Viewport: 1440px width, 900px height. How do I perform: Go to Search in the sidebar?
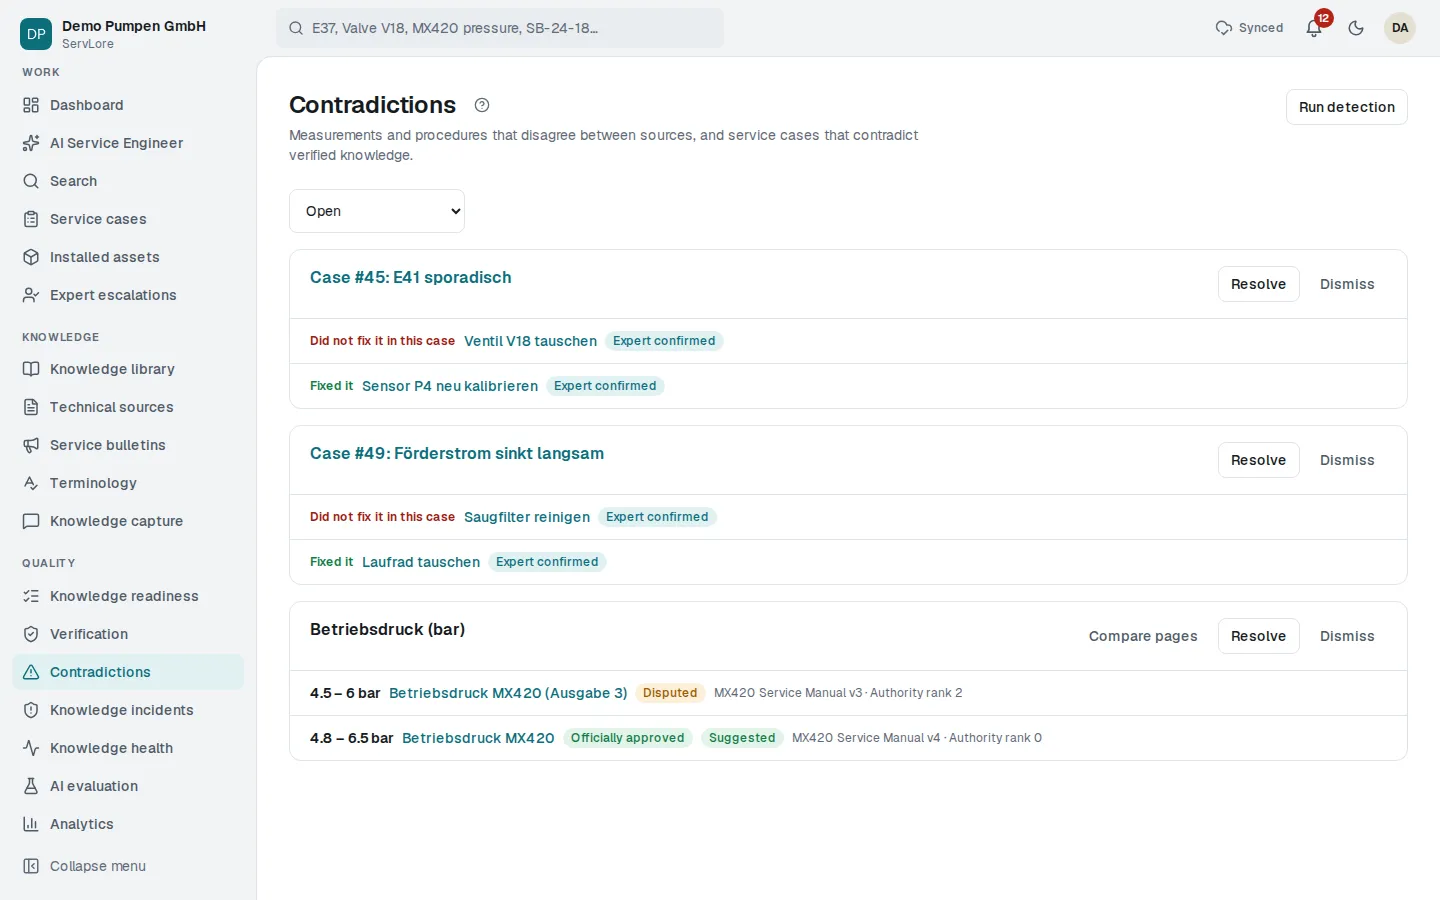[x=128, y=181]
